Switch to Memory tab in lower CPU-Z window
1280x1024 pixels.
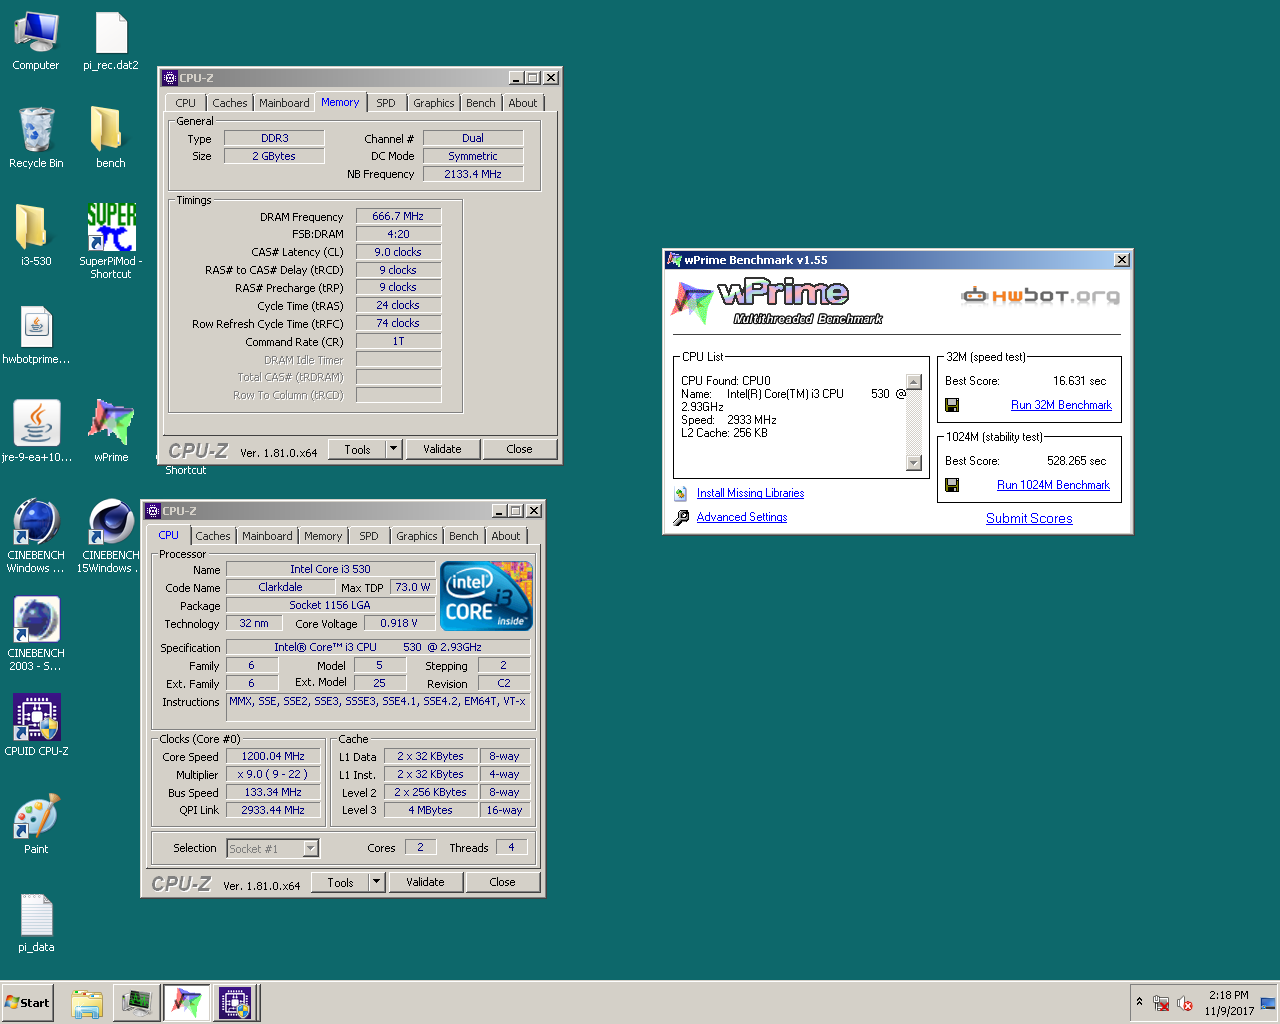pos(323,536)
